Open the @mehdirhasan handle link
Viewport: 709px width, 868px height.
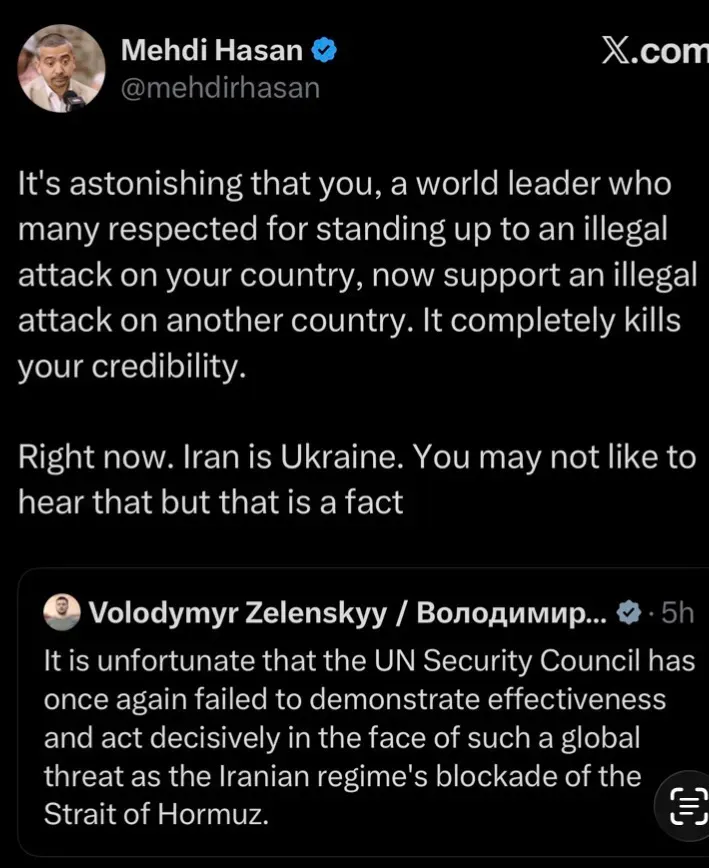coord(220,88)
